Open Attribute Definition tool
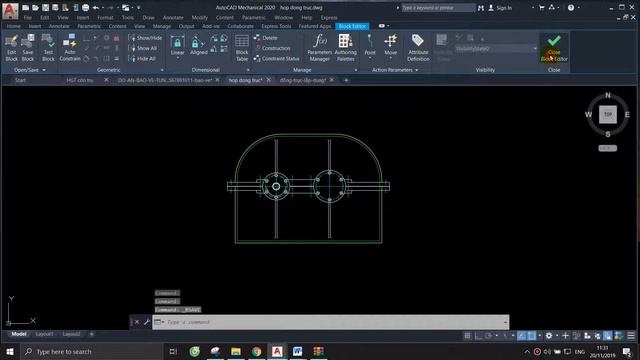Image resolution: width=640 pixels, height=360 pixels. point(418,48)
